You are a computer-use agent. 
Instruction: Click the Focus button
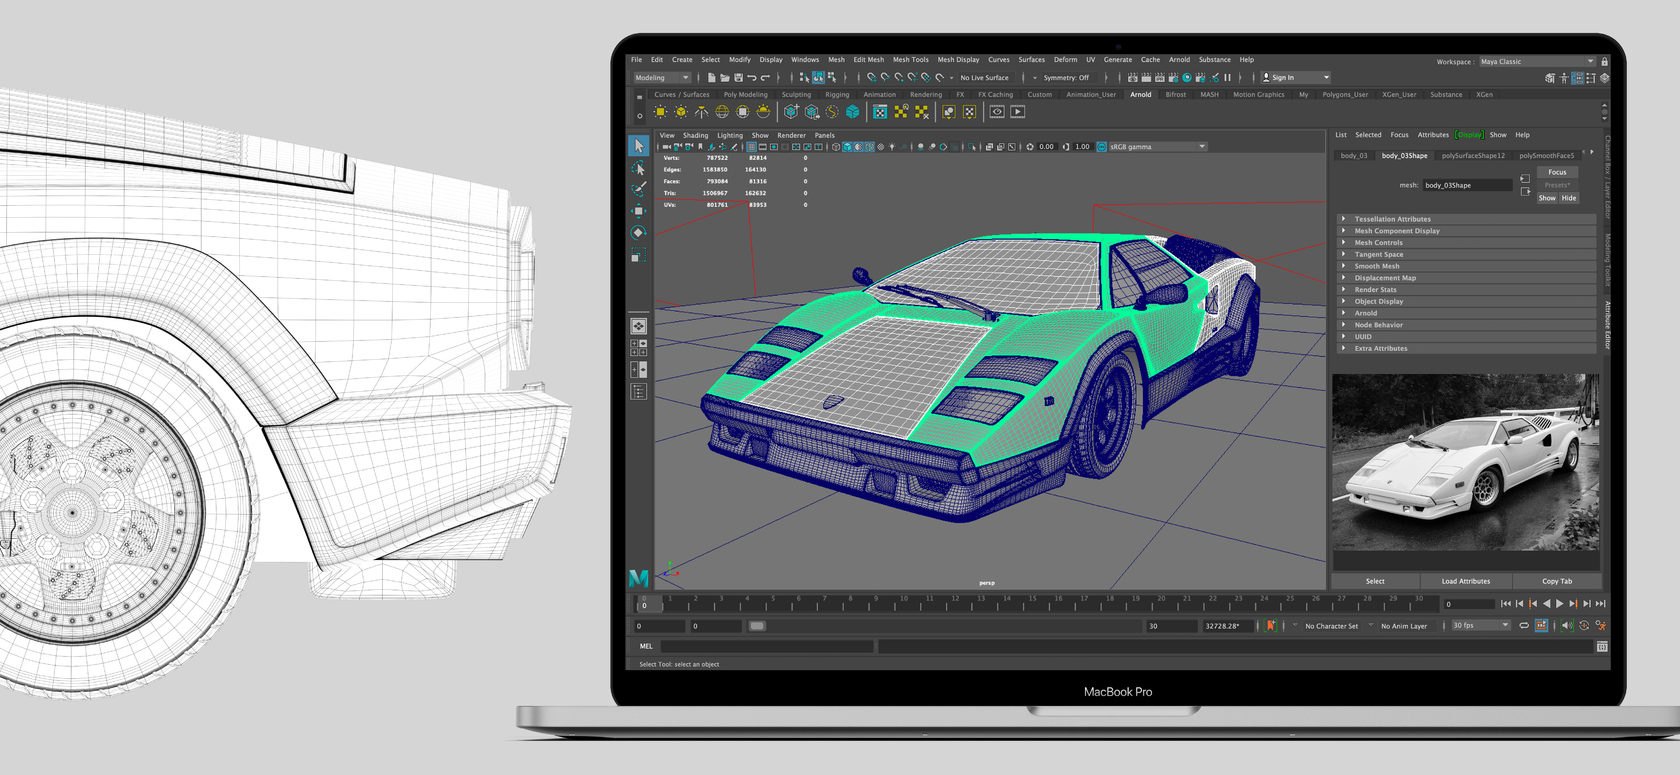coord(1557,172)
